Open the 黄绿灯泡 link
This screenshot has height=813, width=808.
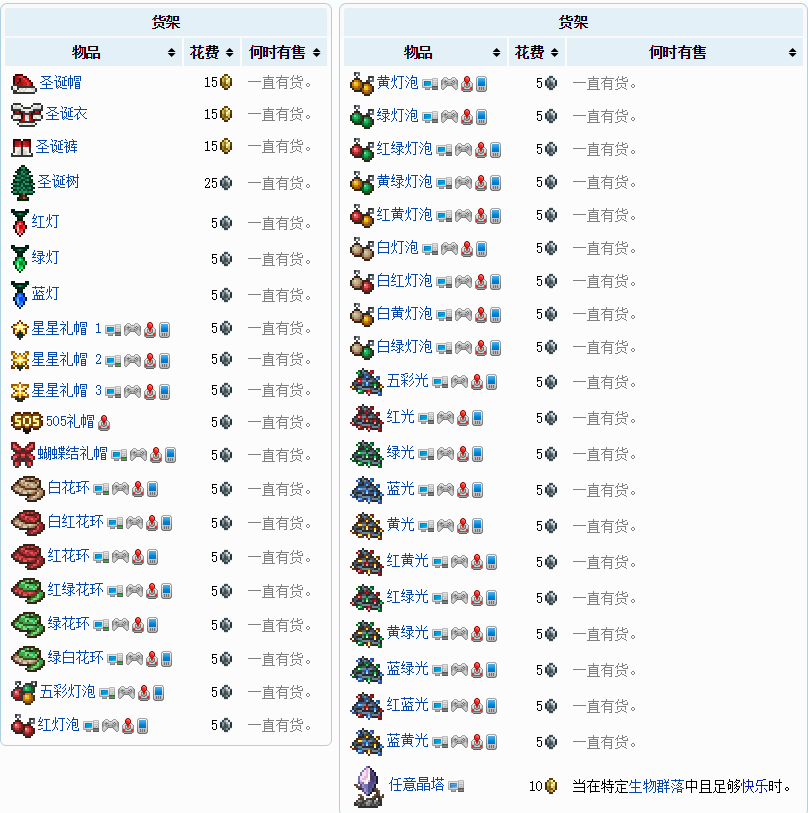tap(405, 181)
